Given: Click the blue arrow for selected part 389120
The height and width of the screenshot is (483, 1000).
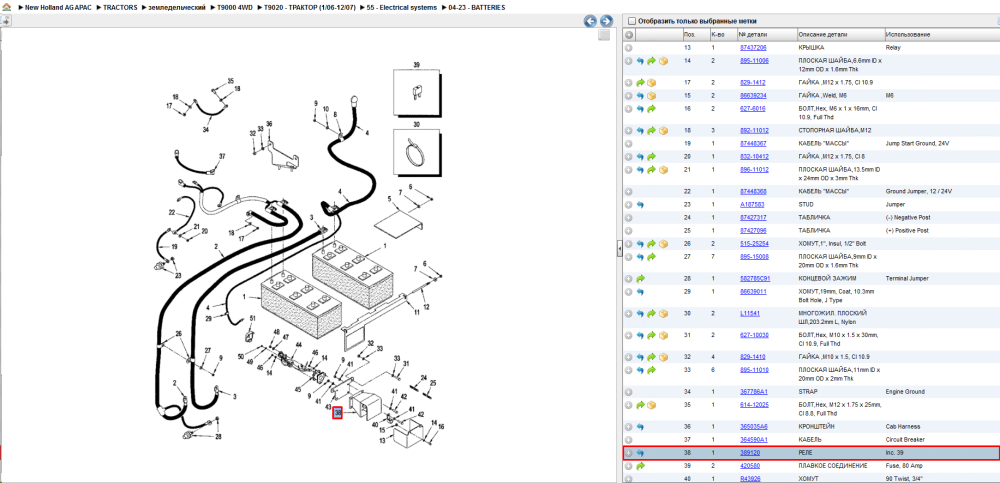Looking at the screenshot, I should click(640, 453).
